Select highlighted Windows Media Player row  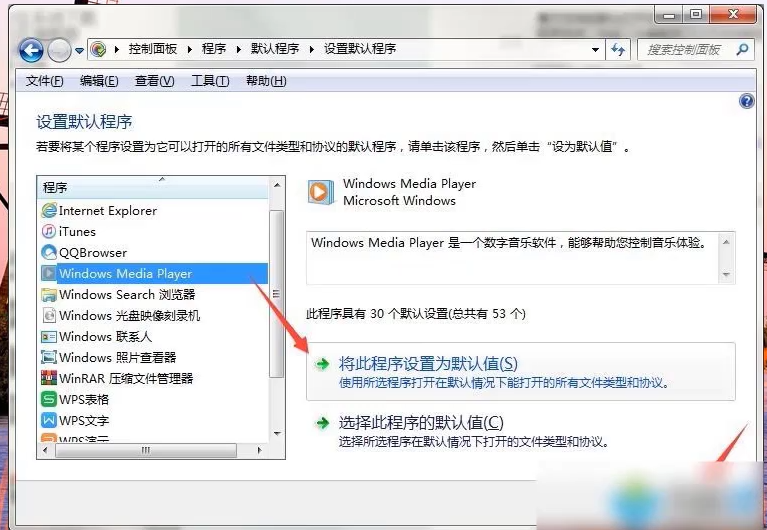[x=154, y=274]
